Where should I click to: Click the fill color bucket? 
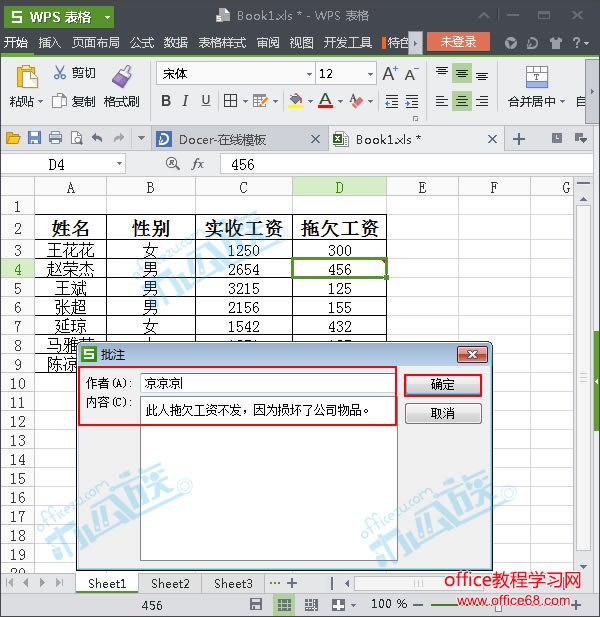coord(296,101)
